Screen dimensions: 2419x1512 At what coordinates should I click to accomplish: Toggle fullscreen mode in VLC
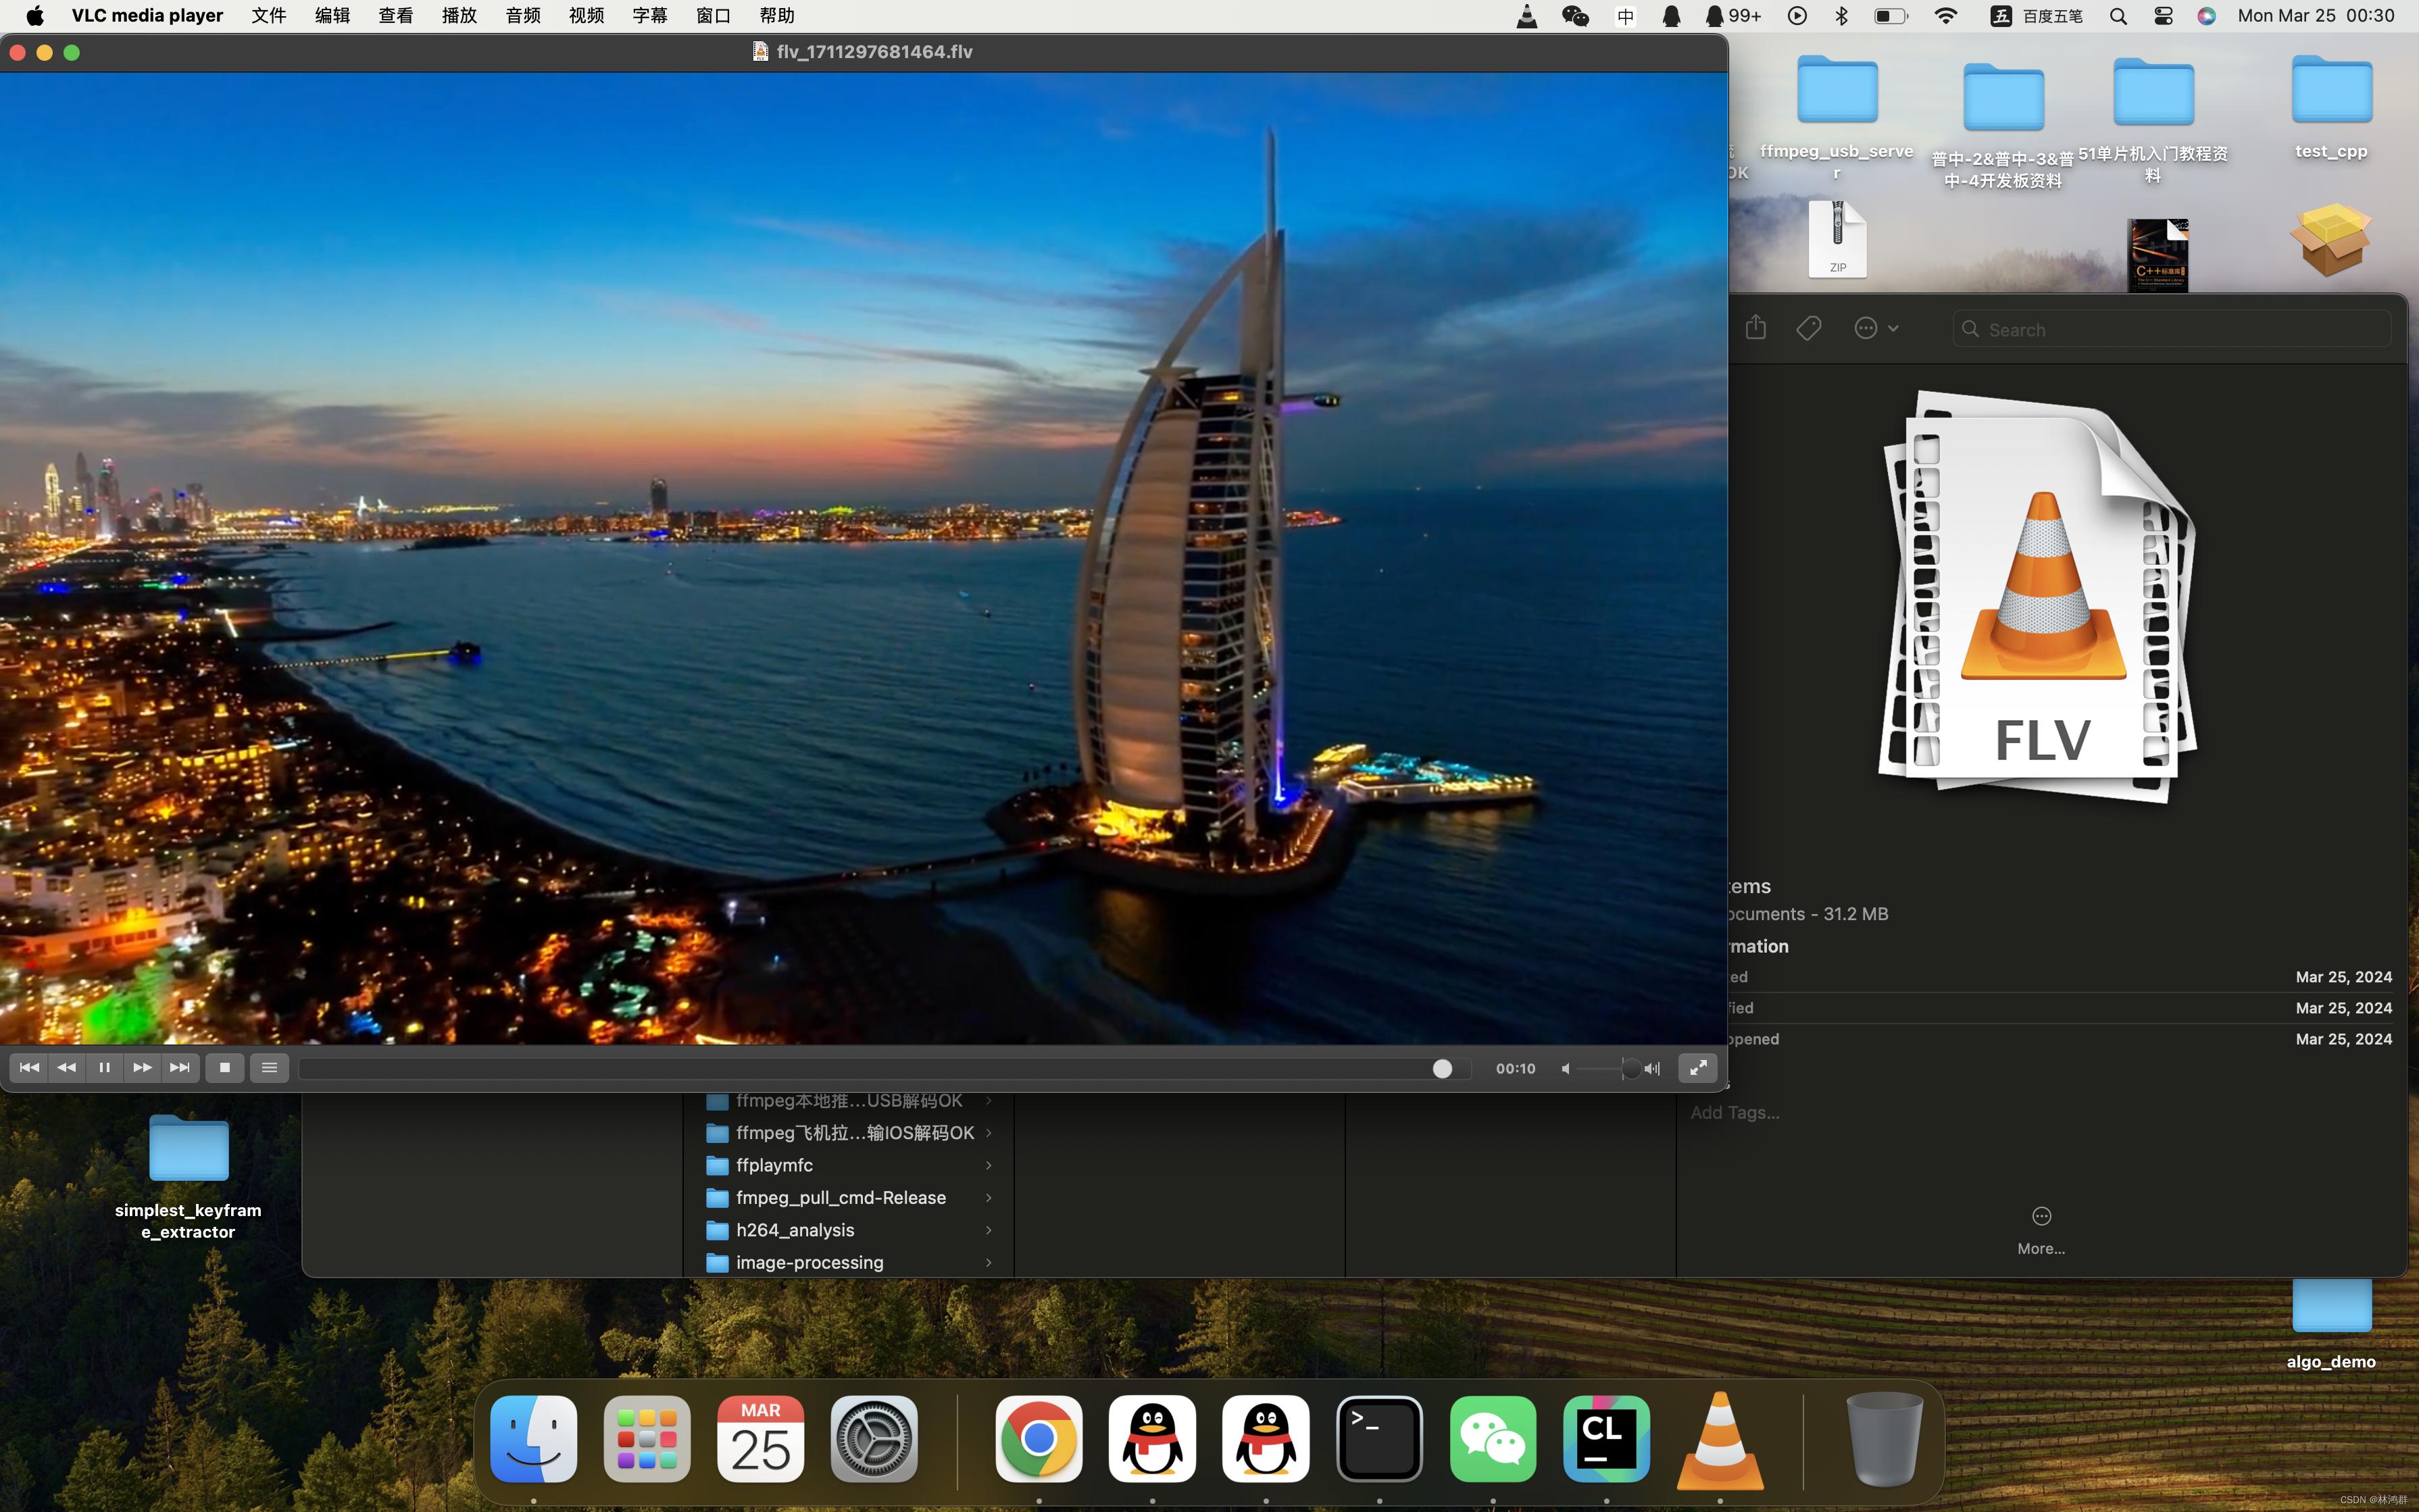pos(1697,1067)
